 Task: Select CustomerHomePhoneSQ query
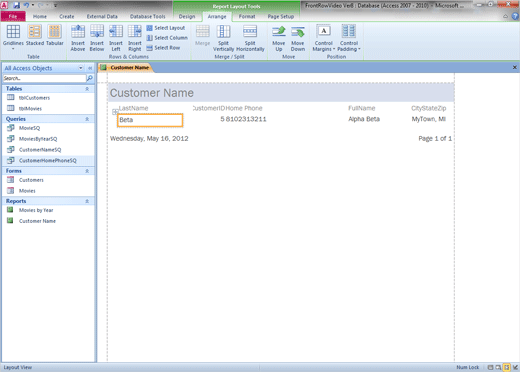pos(48,161)
